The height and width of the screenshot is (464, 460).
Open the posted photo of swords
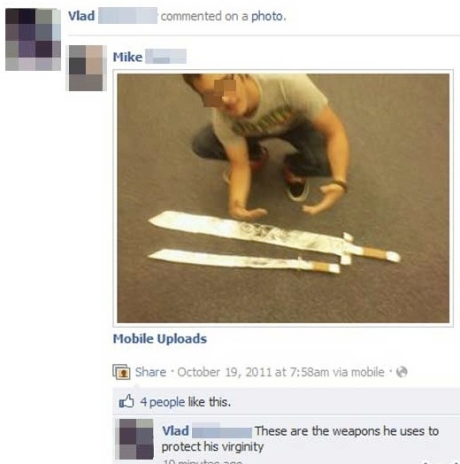(283, 198)
